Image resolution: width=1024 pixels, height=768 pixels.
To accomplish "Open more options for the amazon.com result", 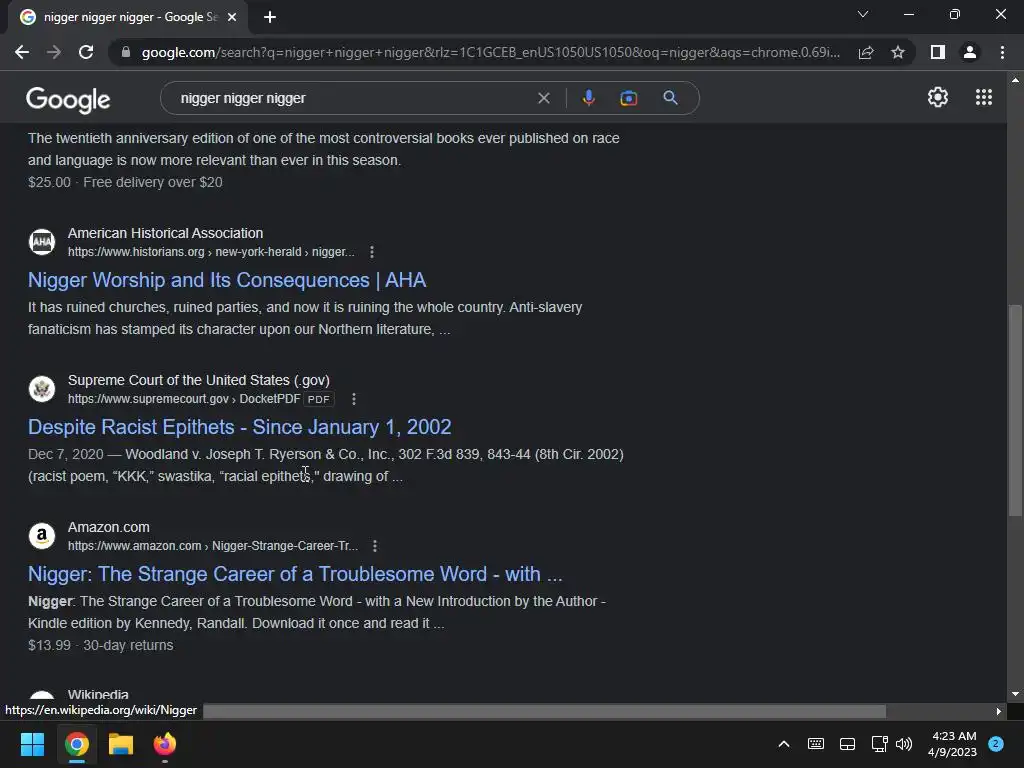I will coord(375,546).
